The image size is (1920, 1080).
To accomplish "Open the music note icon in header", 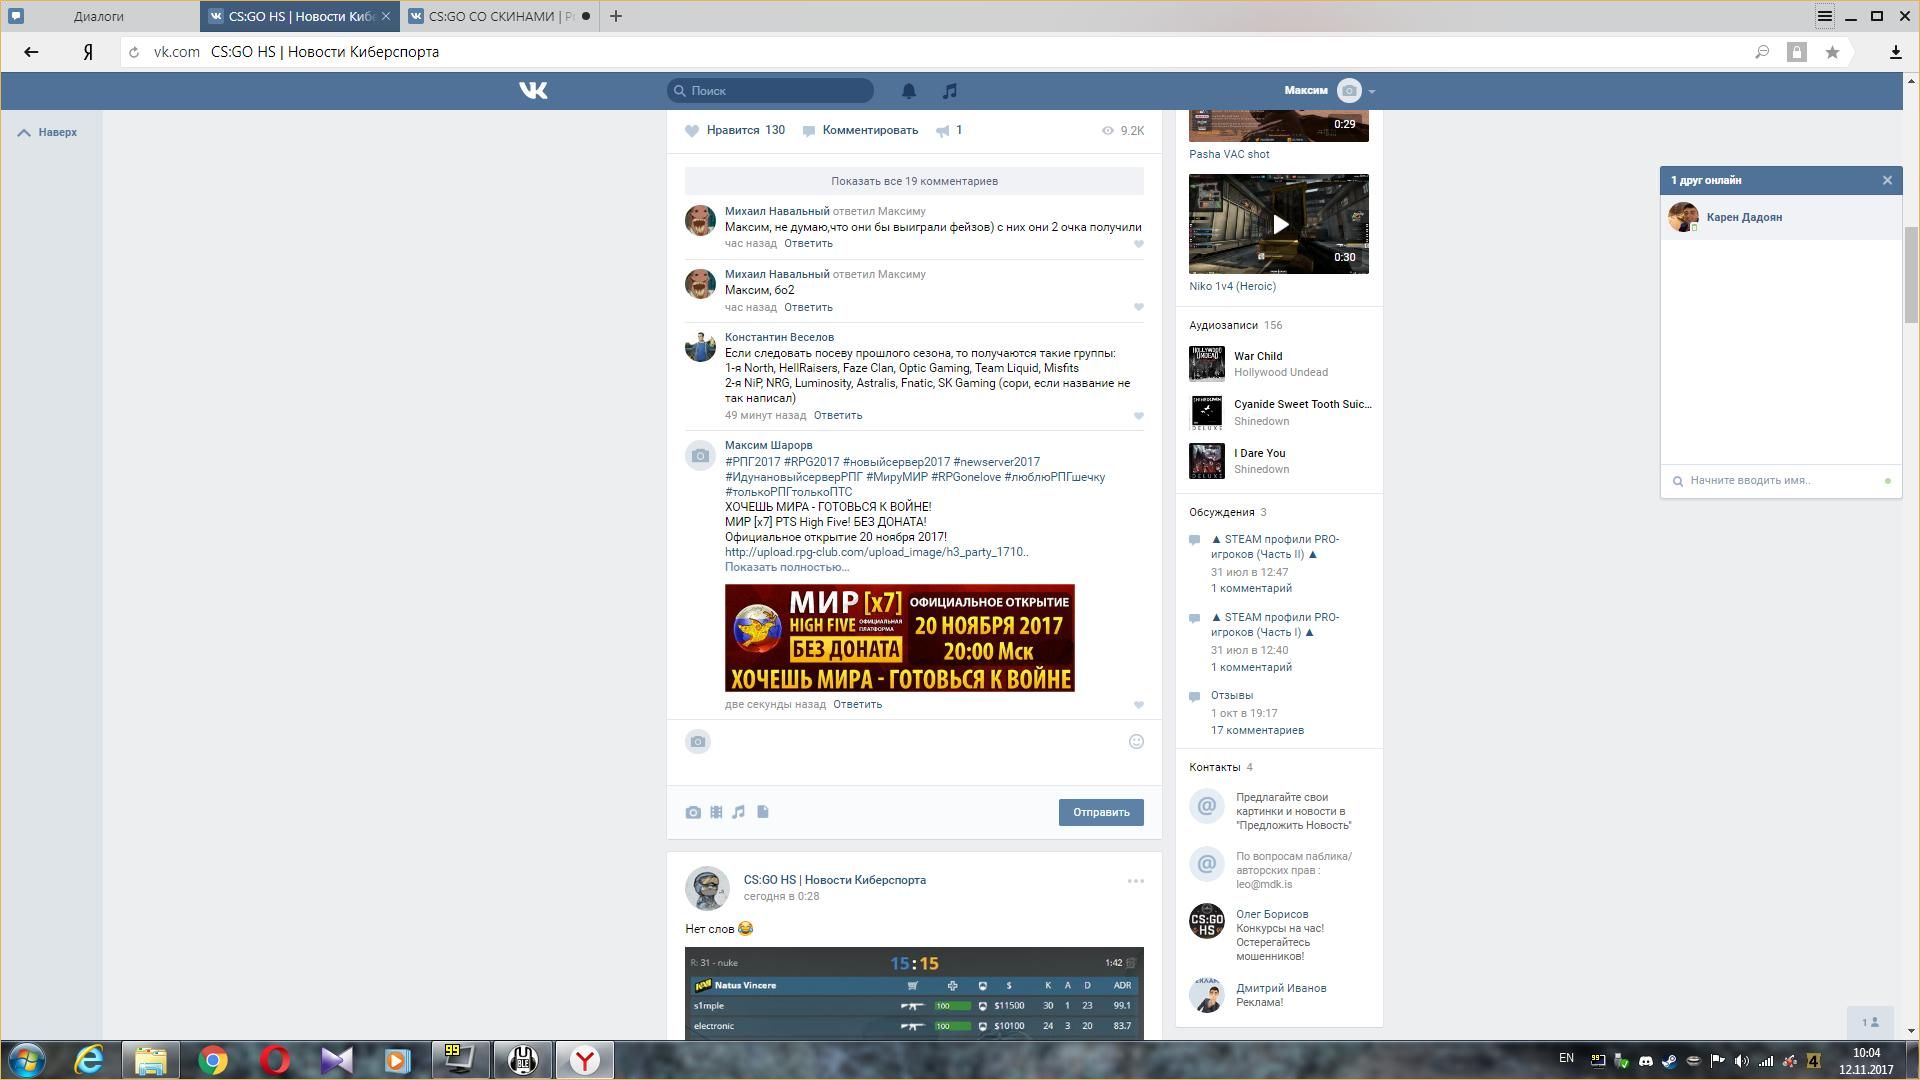I will pos(949,91).
